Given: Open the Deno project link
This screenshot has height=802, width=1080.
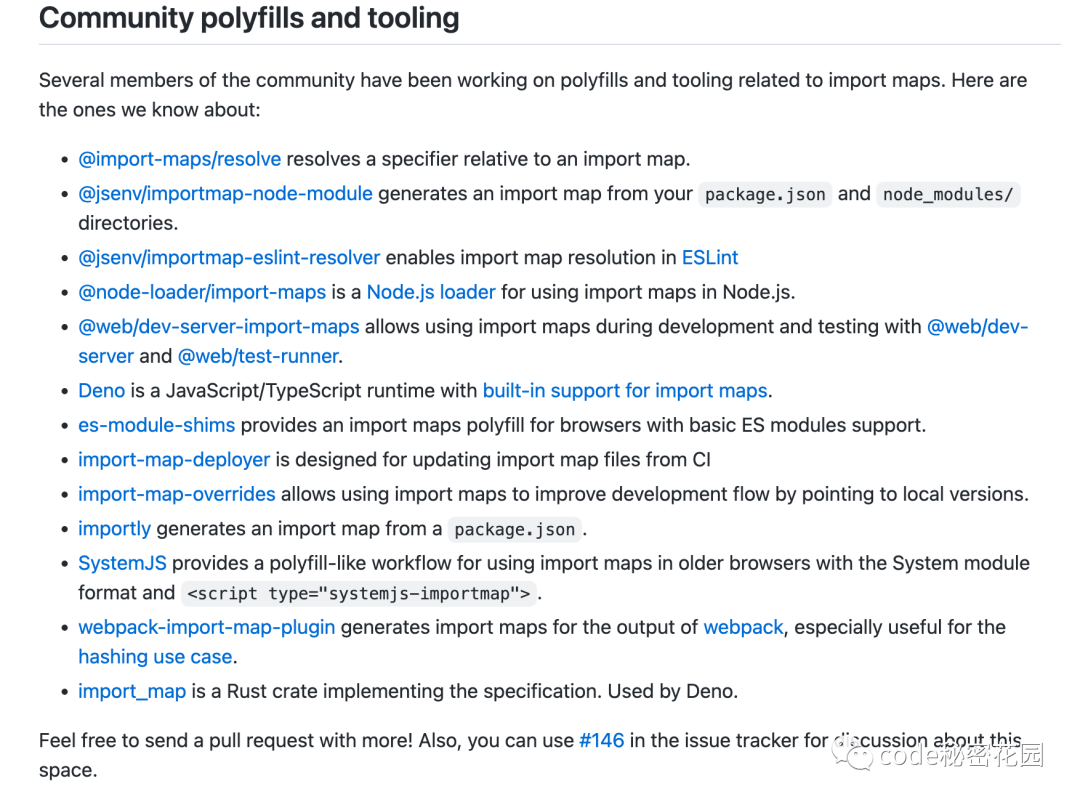Looking at the screenshot, I should click(101, 390).
